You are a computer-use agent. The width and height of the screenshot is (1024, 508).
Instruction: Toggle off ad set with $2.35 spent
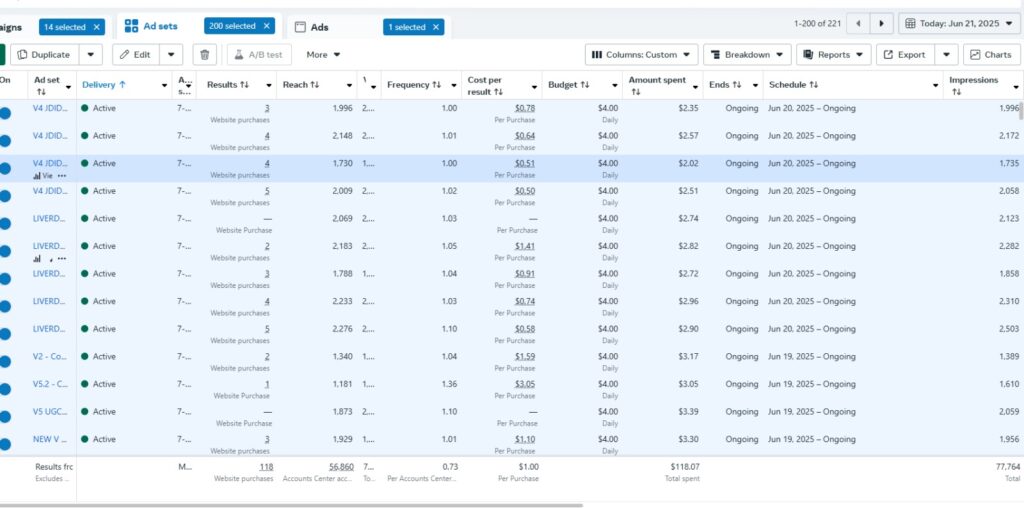5,113
